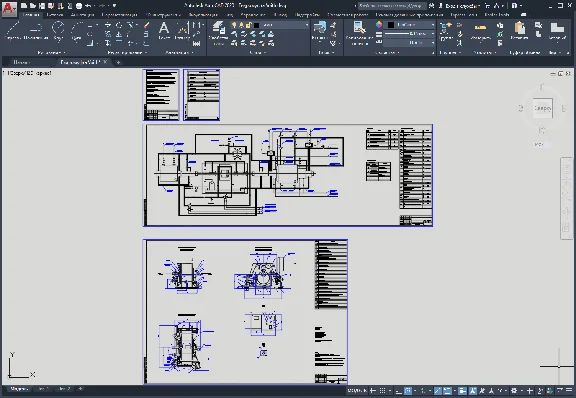This screenshot has width=576, height=398.
Task: Activate the Measure (Измерить) tool
Action: coord(480,31)
